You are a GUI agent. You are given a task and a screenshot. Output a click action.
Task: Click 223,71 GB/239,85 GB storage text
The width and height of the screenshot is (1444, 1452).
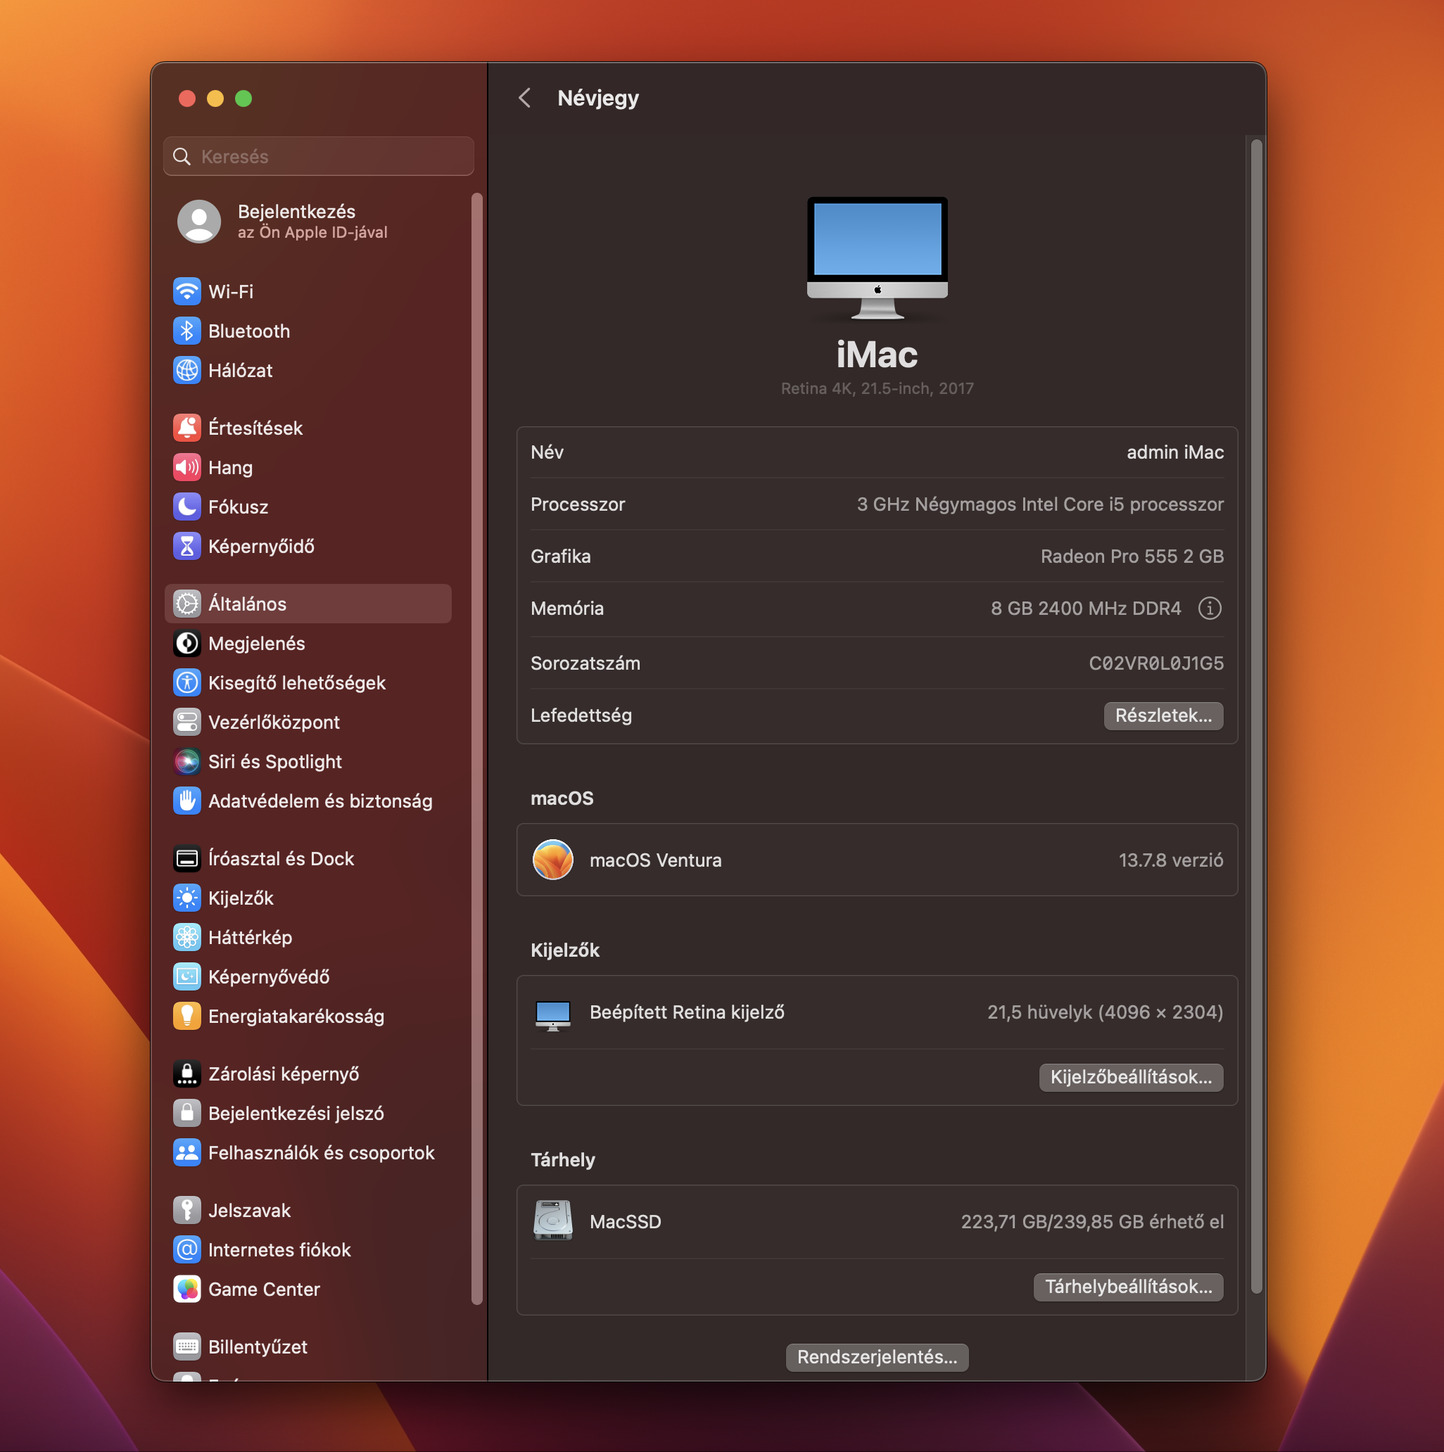(1092, 1222)
